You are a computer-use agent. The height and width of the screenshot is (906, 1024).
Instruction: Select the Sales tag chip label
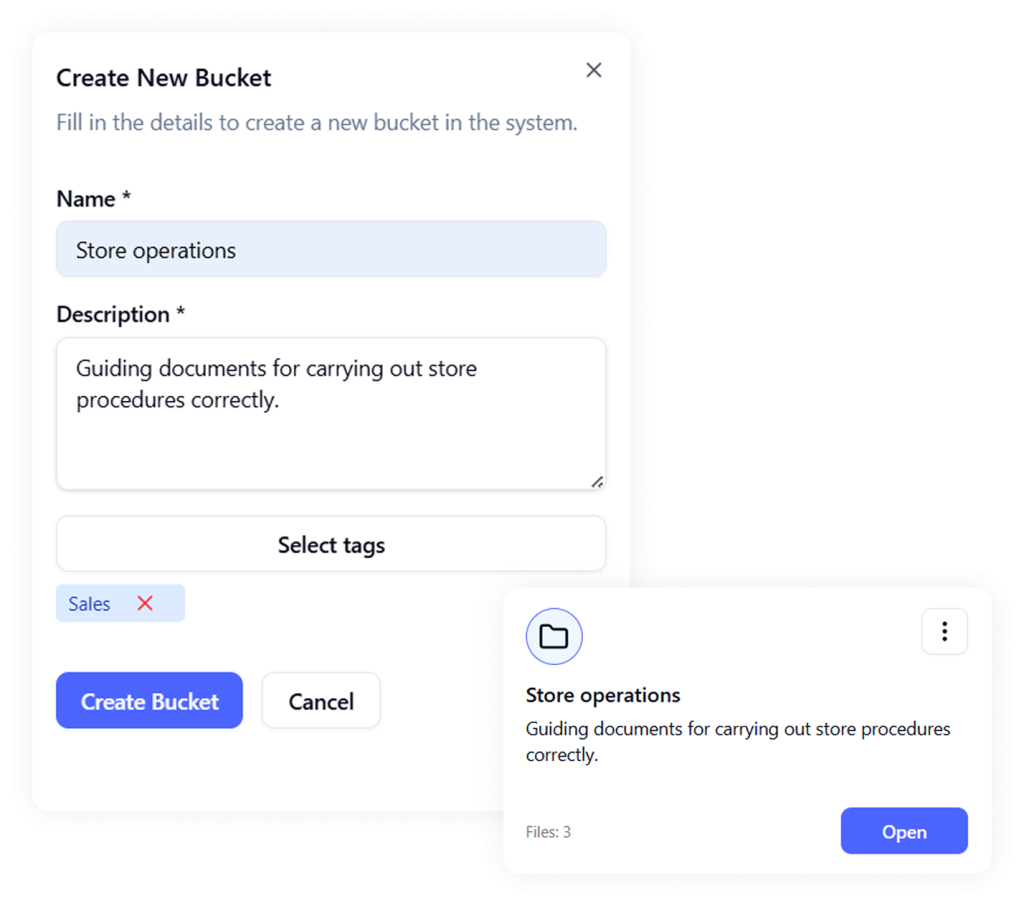89,603
